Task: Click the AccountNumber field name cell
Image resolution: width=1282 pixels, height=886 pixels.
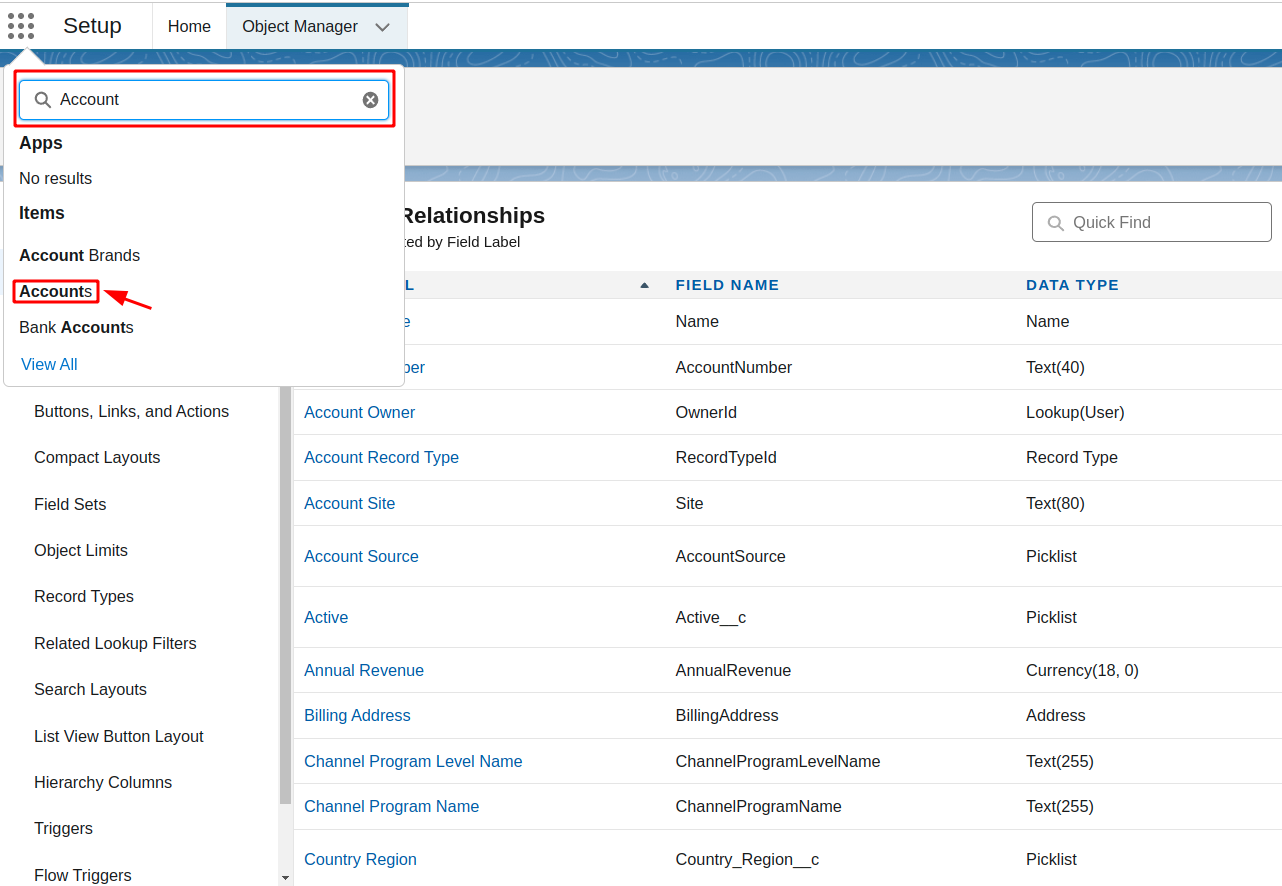Action: 734,367
